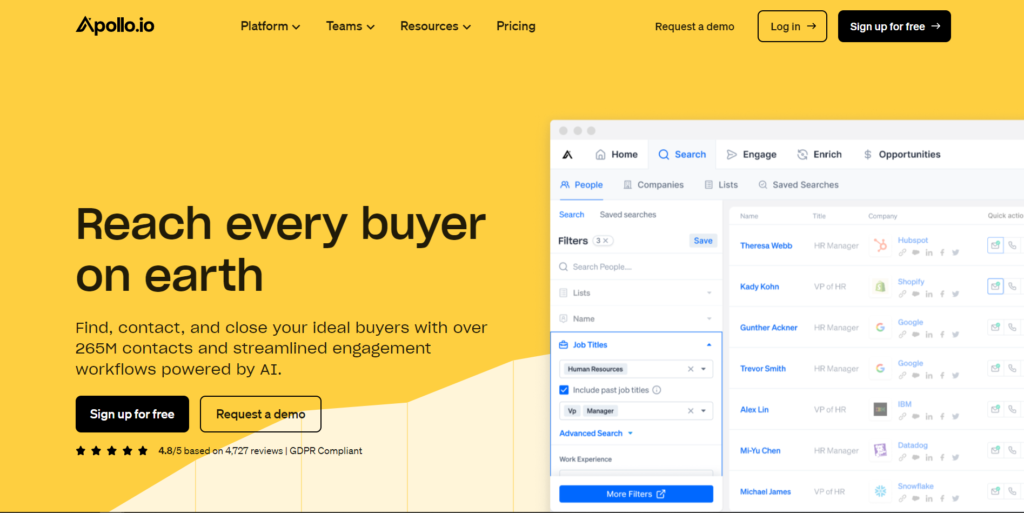Click the magnifier icon in Search People field
The height and width of the screenshot is (513, 1024).
coord(564,267)
